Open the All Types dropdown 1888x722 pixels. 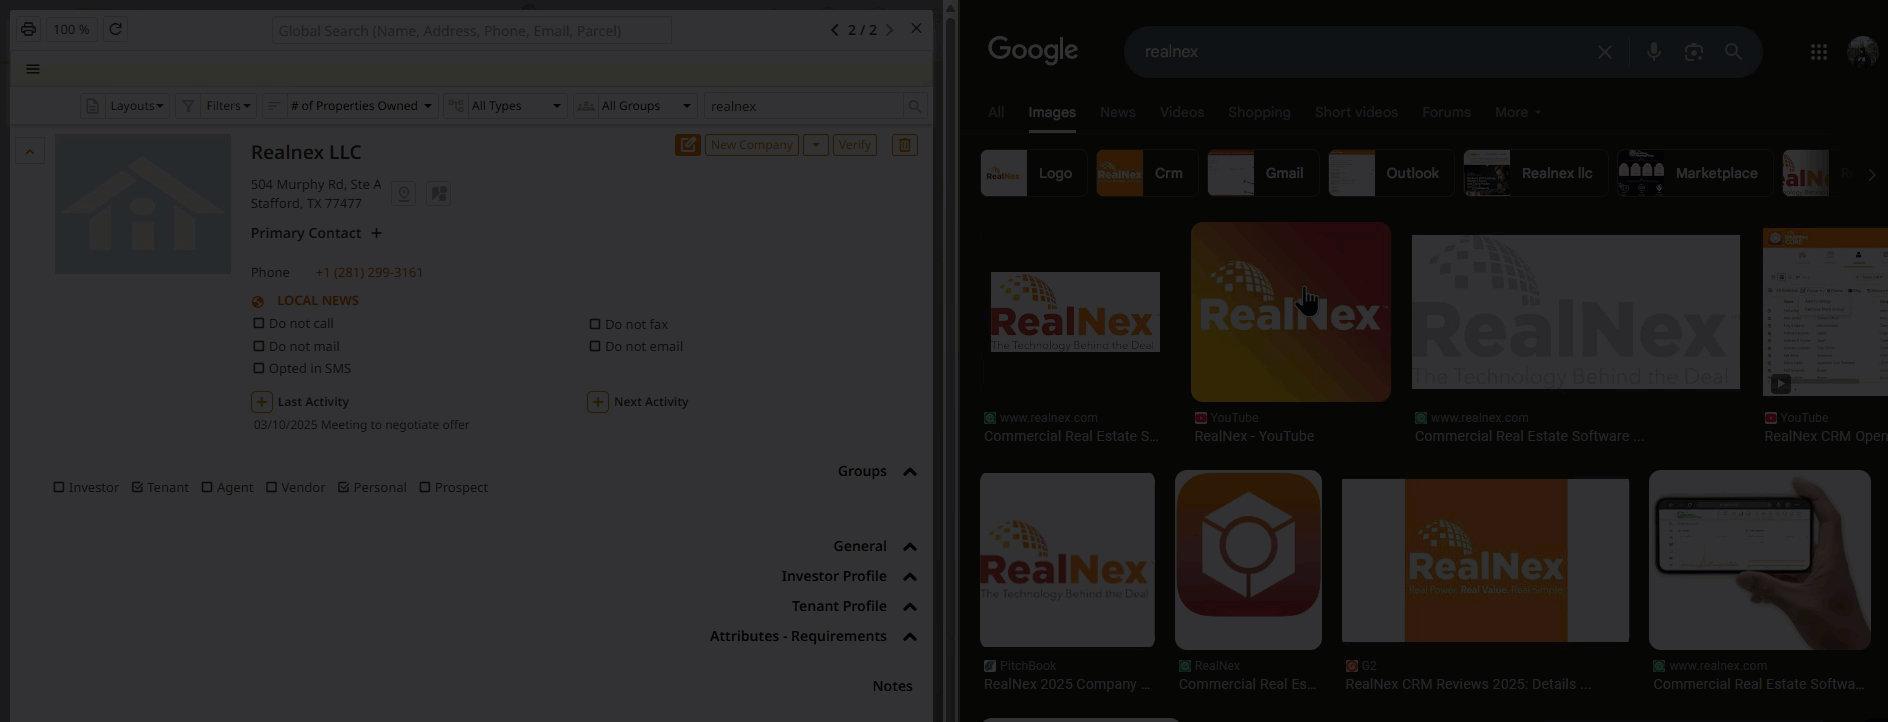tap(516, 106)
